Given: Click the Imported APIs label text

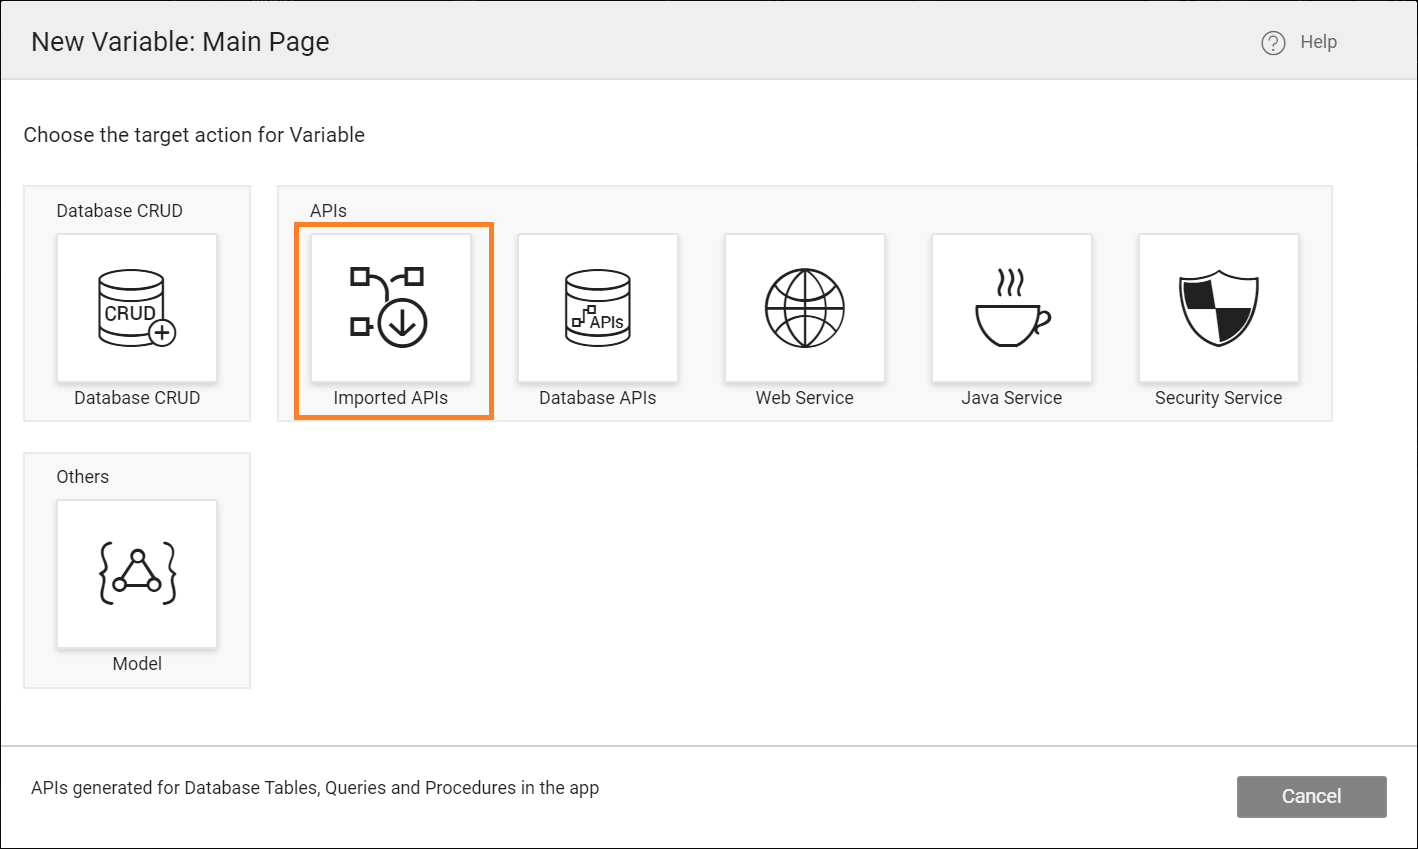Looking at the screenshot, I should tap(390, 397).
